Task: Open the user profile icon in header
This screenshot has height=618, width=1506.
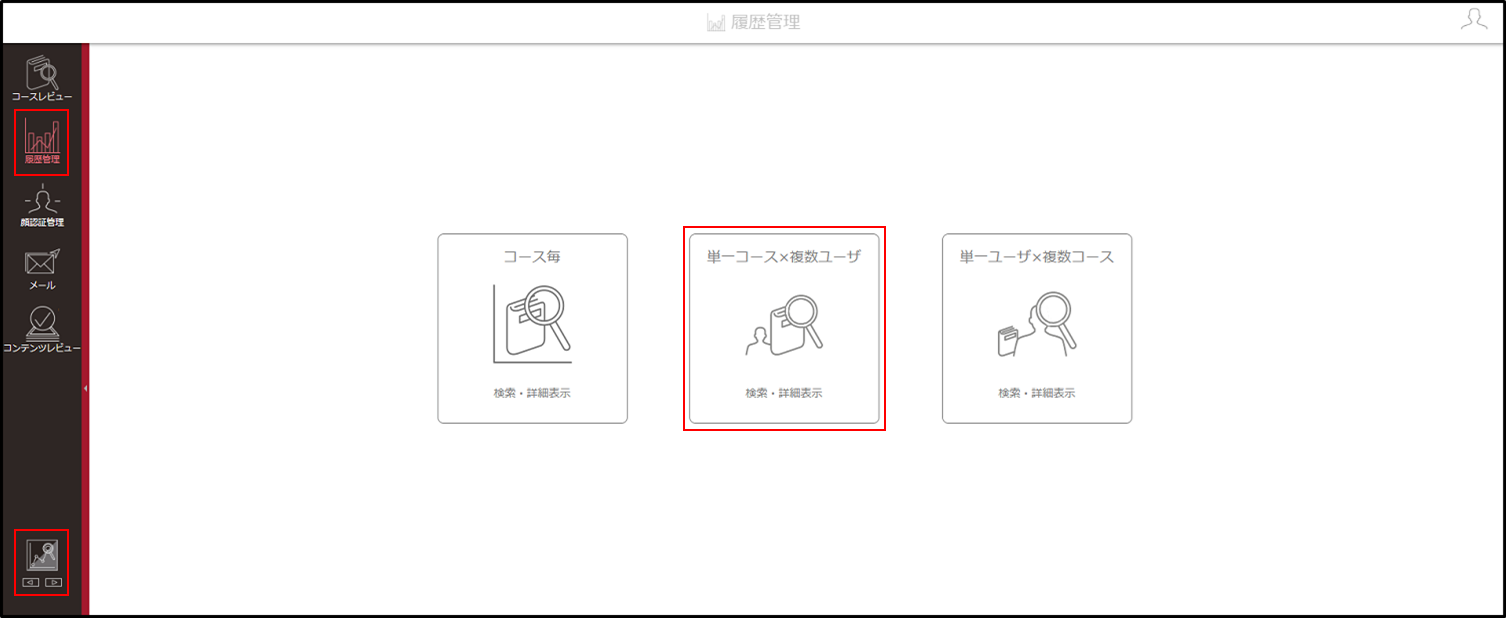Action: coord(1474,20)
